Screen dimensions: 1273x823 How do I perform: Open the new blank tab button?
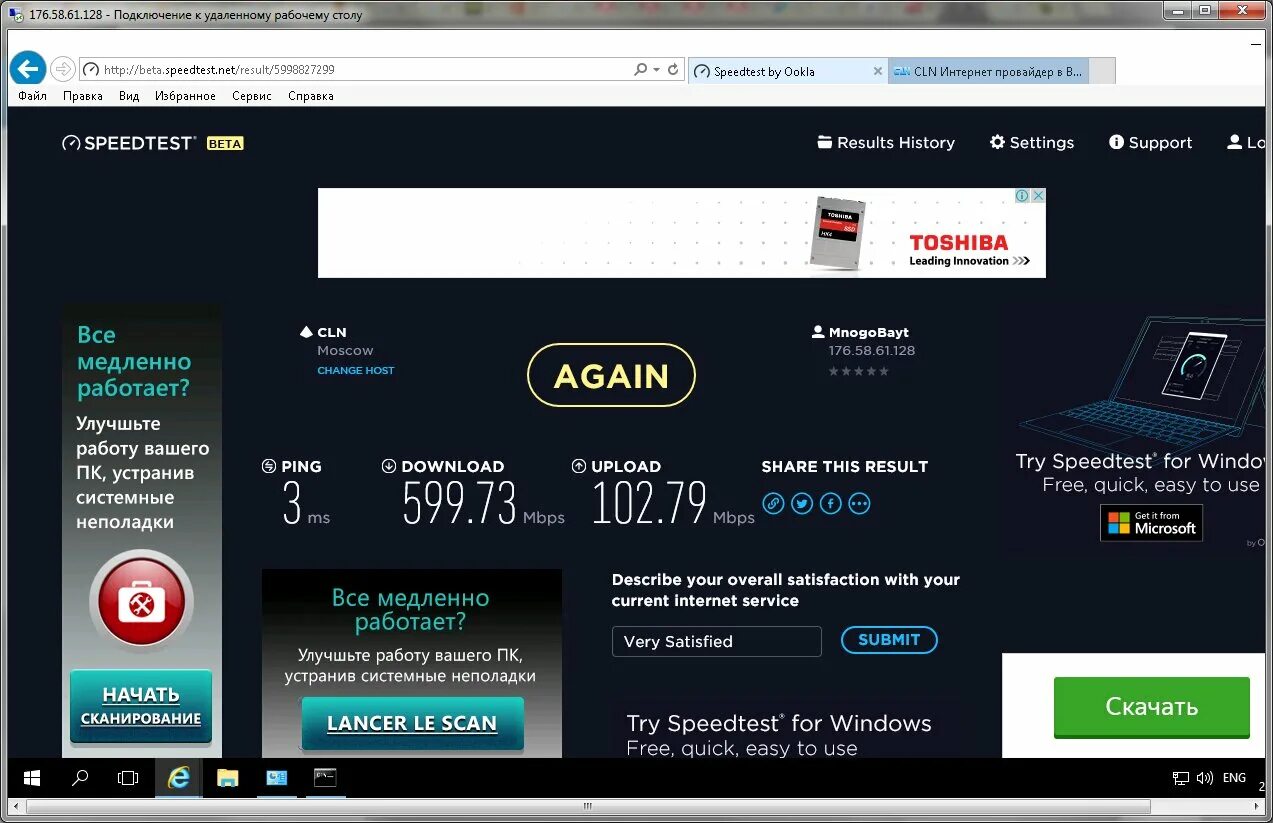1101,71
